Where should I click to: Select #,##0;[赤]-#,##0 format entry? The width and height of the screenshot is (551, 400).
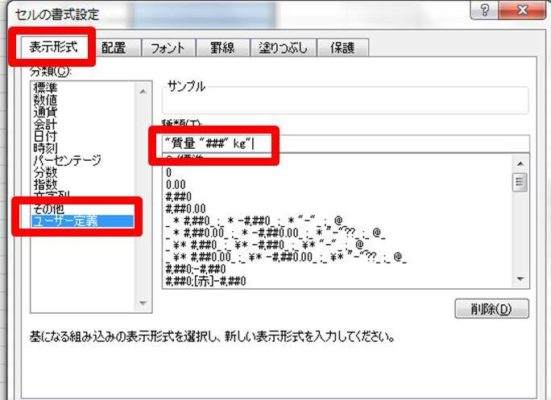206,281
